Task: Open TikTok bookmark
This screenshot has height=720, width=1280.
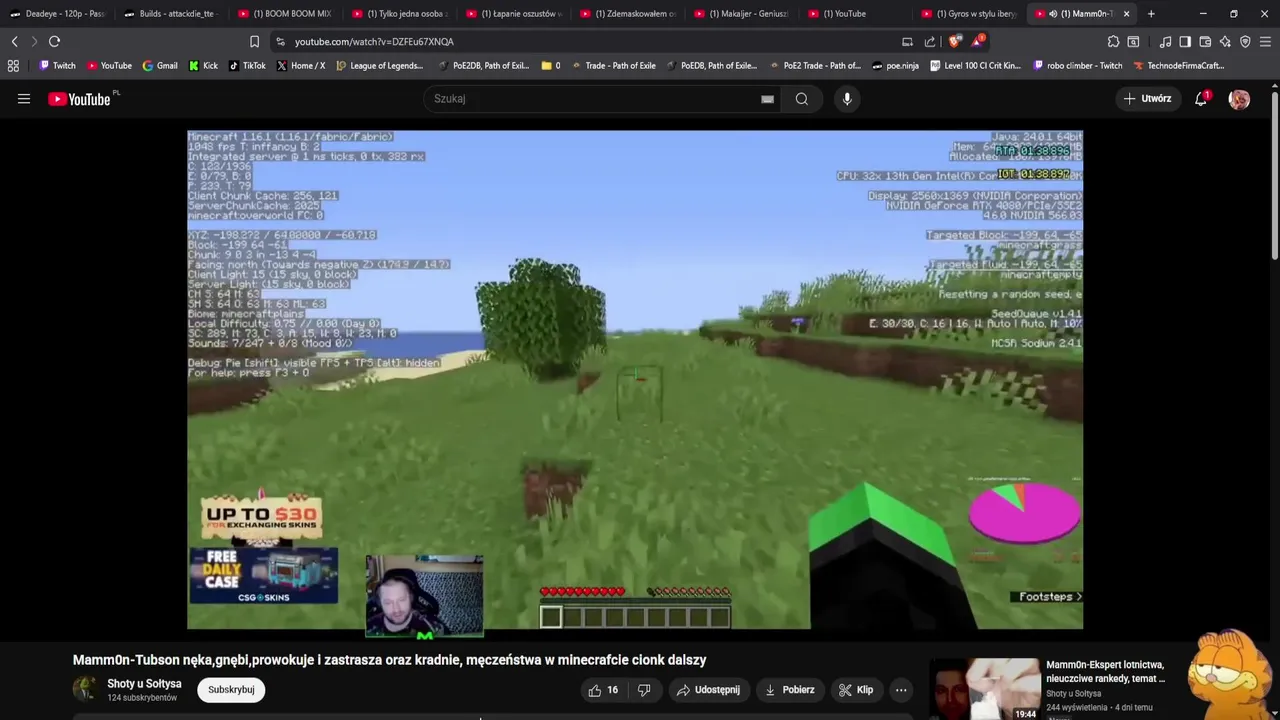Action: (x=247, y=65)
